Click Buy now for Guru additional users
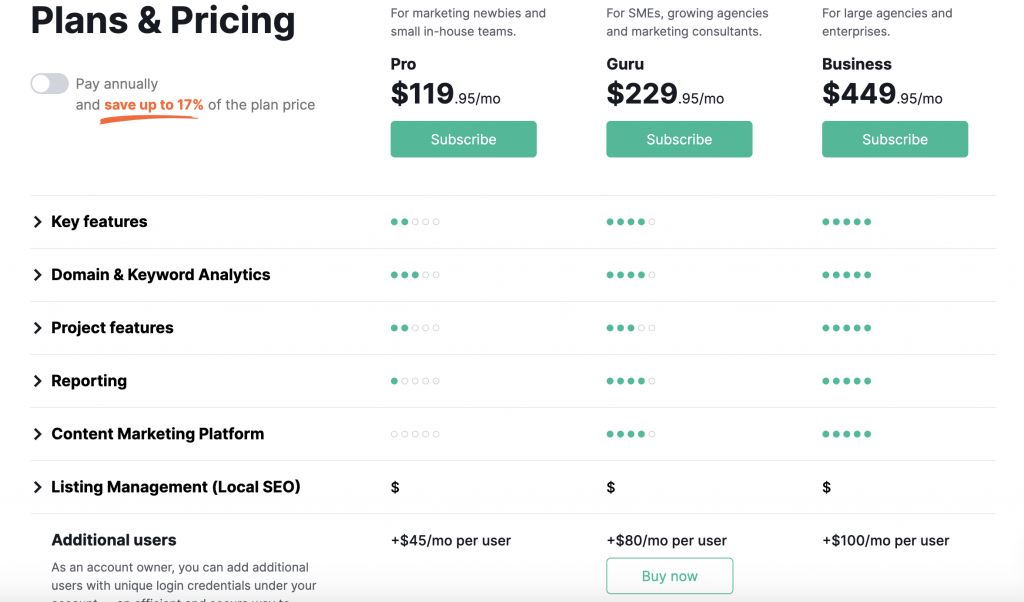Screen dimensions: 1024x602 coord(669,576)
